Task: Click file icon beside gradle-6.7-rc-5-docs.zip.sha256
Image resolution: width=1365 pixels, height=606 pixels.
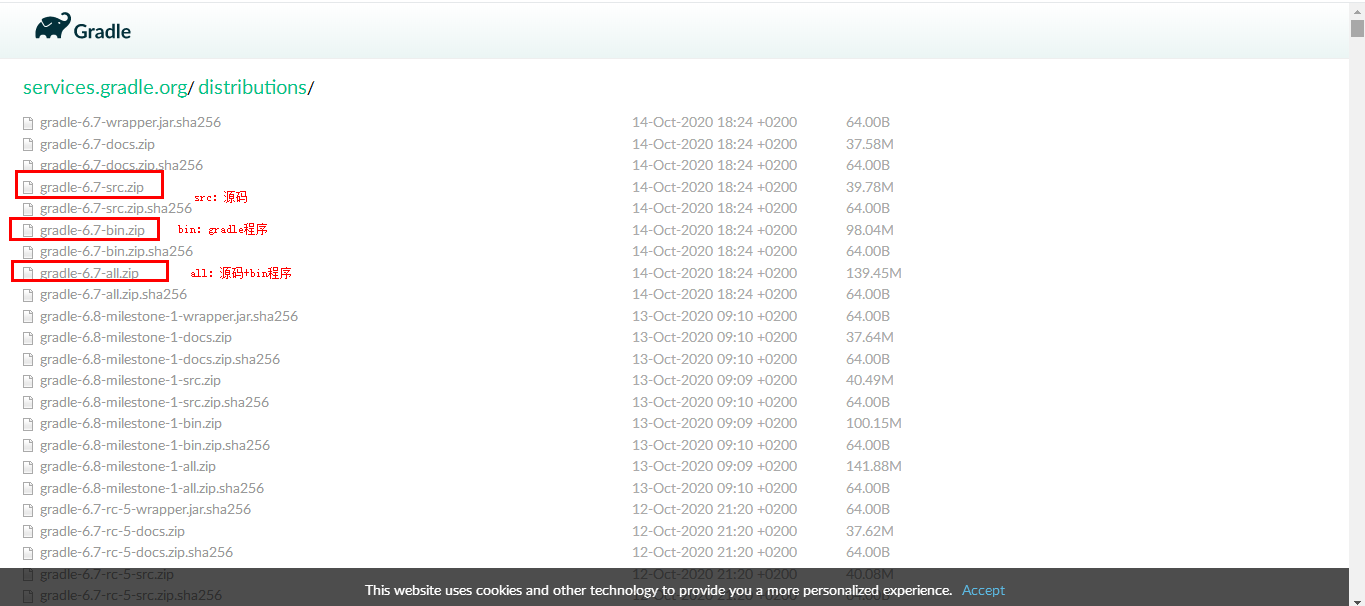Action: click(x=29, y=553)
